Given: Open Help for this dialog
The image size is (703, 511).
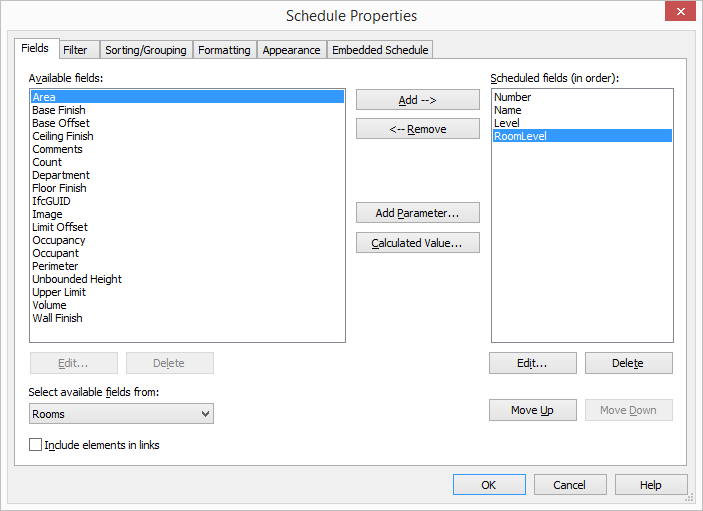Looking at the screenshot, I should [x=651, y=485].
